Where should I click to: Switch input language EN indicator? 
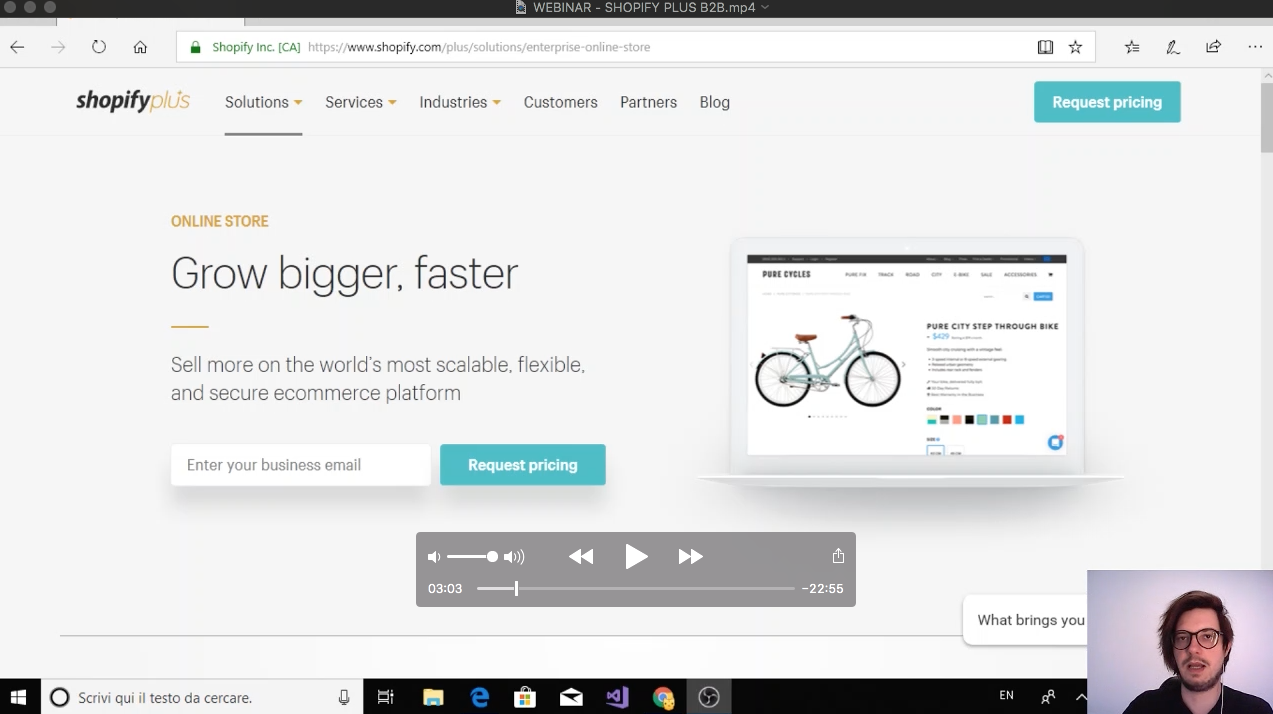[1006, 696]
